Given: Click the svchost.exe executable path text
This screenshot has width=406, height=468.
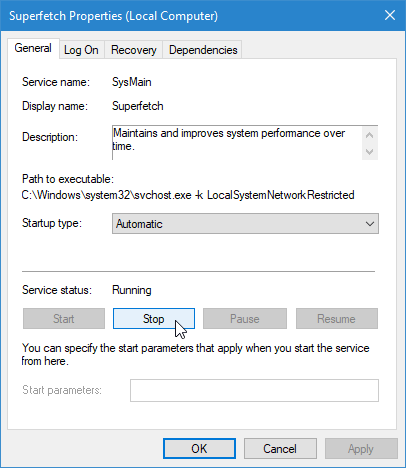Looking at the screenshot, I should (188, 195).
